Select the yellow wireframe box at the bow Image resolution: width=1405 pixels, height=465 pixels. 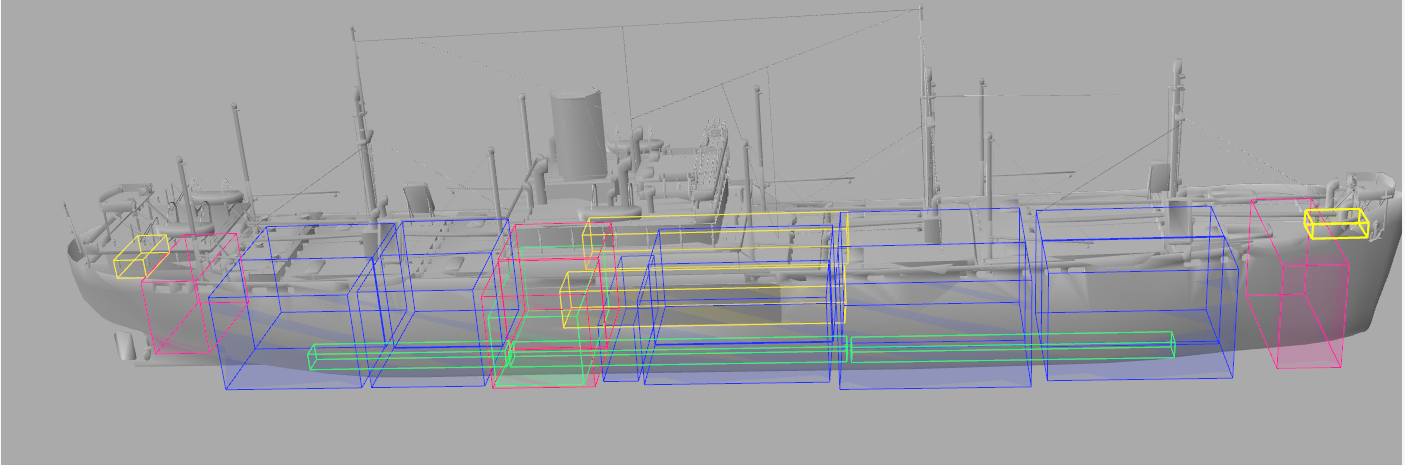pos(1336,224)
